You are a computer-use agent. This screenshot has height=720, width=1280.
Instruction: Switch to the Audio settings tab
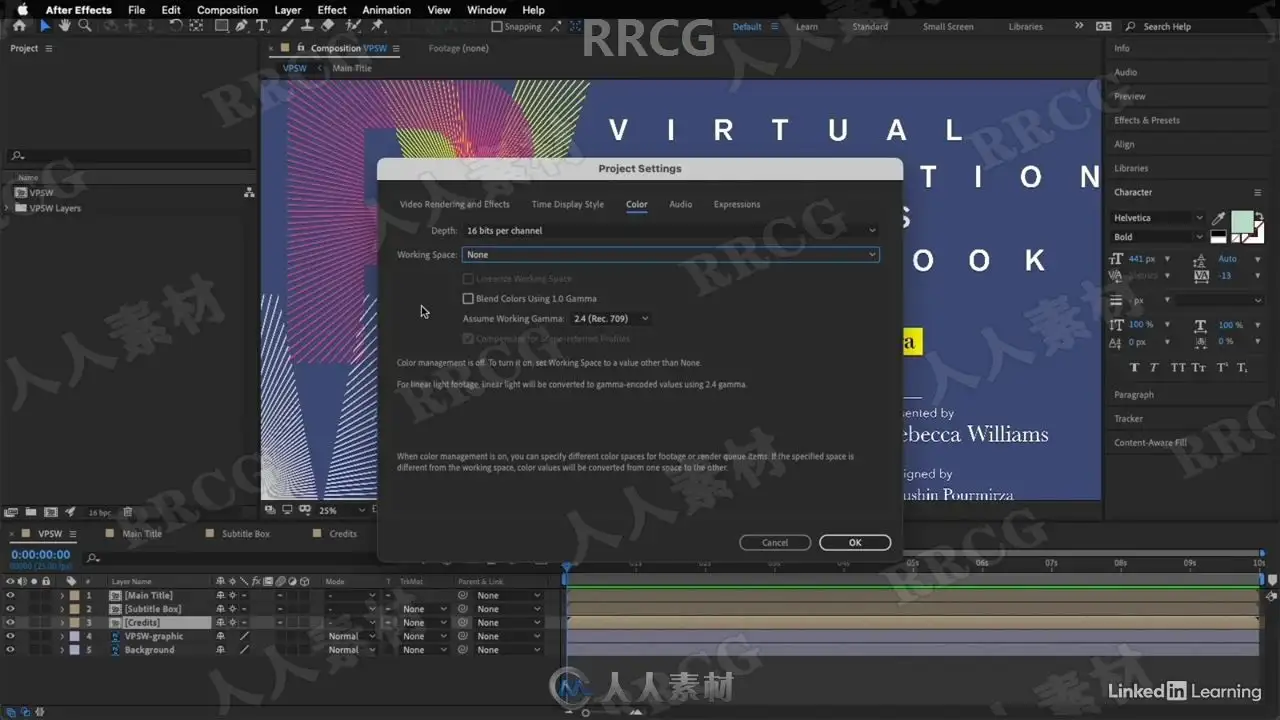(680, 204)
